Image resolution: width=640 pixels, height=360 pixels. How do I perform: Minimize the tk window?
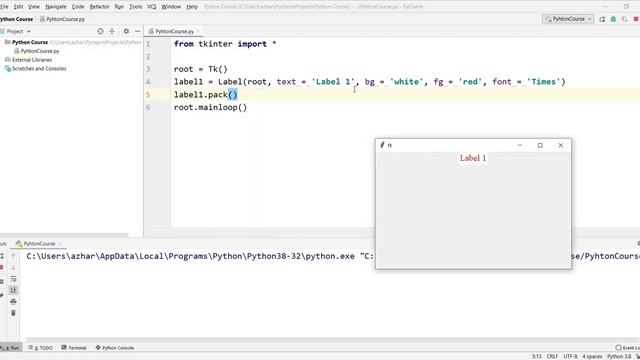click(520, 145)
